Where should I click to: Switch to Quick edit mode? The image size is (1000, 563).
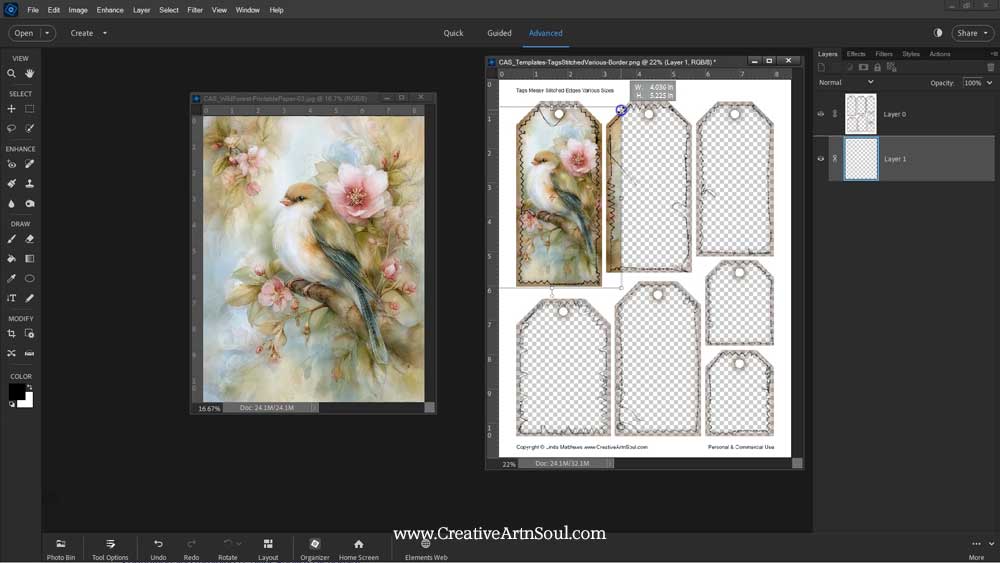tap(453, 33)
